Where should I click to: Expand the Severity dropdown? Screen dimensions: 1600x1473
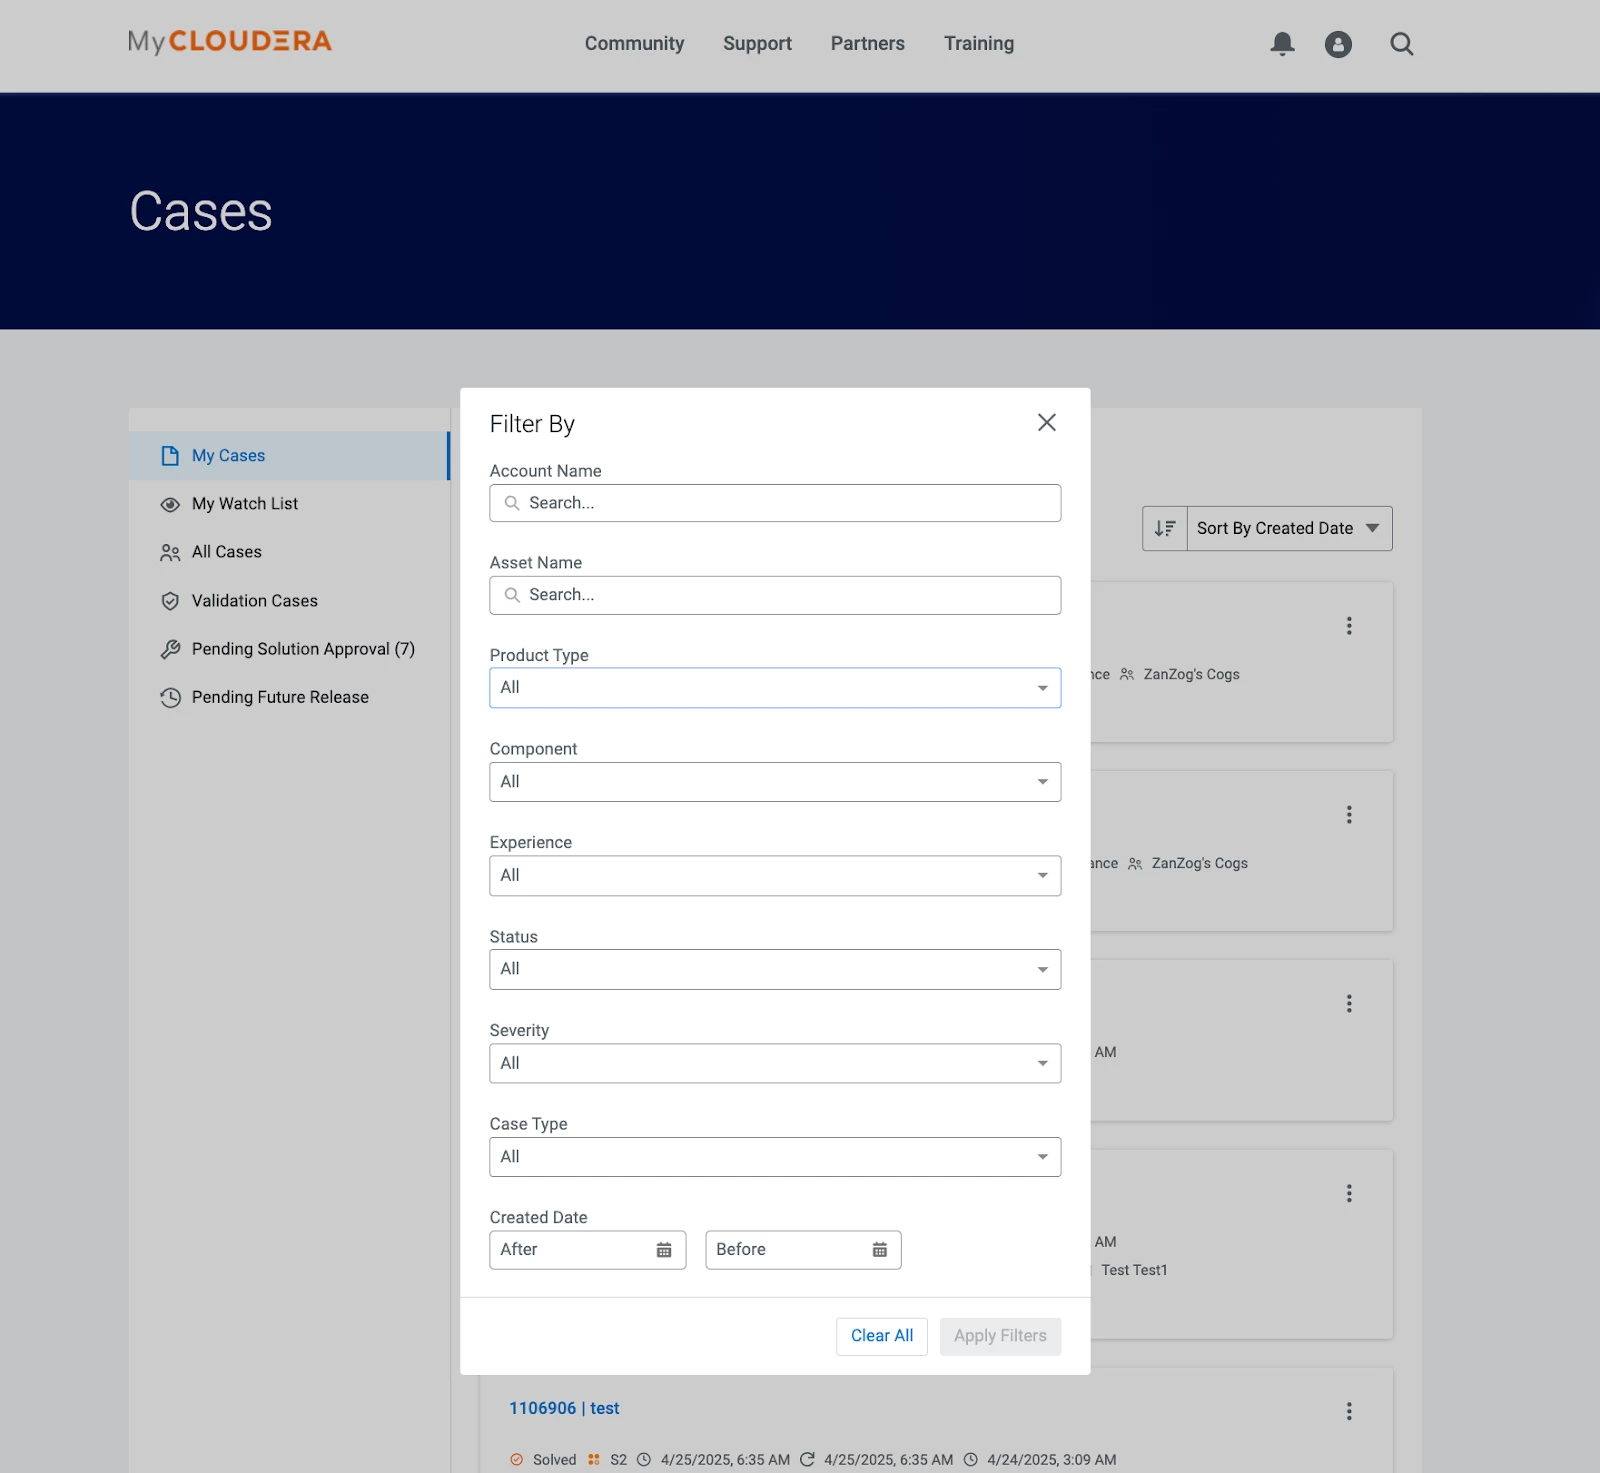click(775, 1063)
